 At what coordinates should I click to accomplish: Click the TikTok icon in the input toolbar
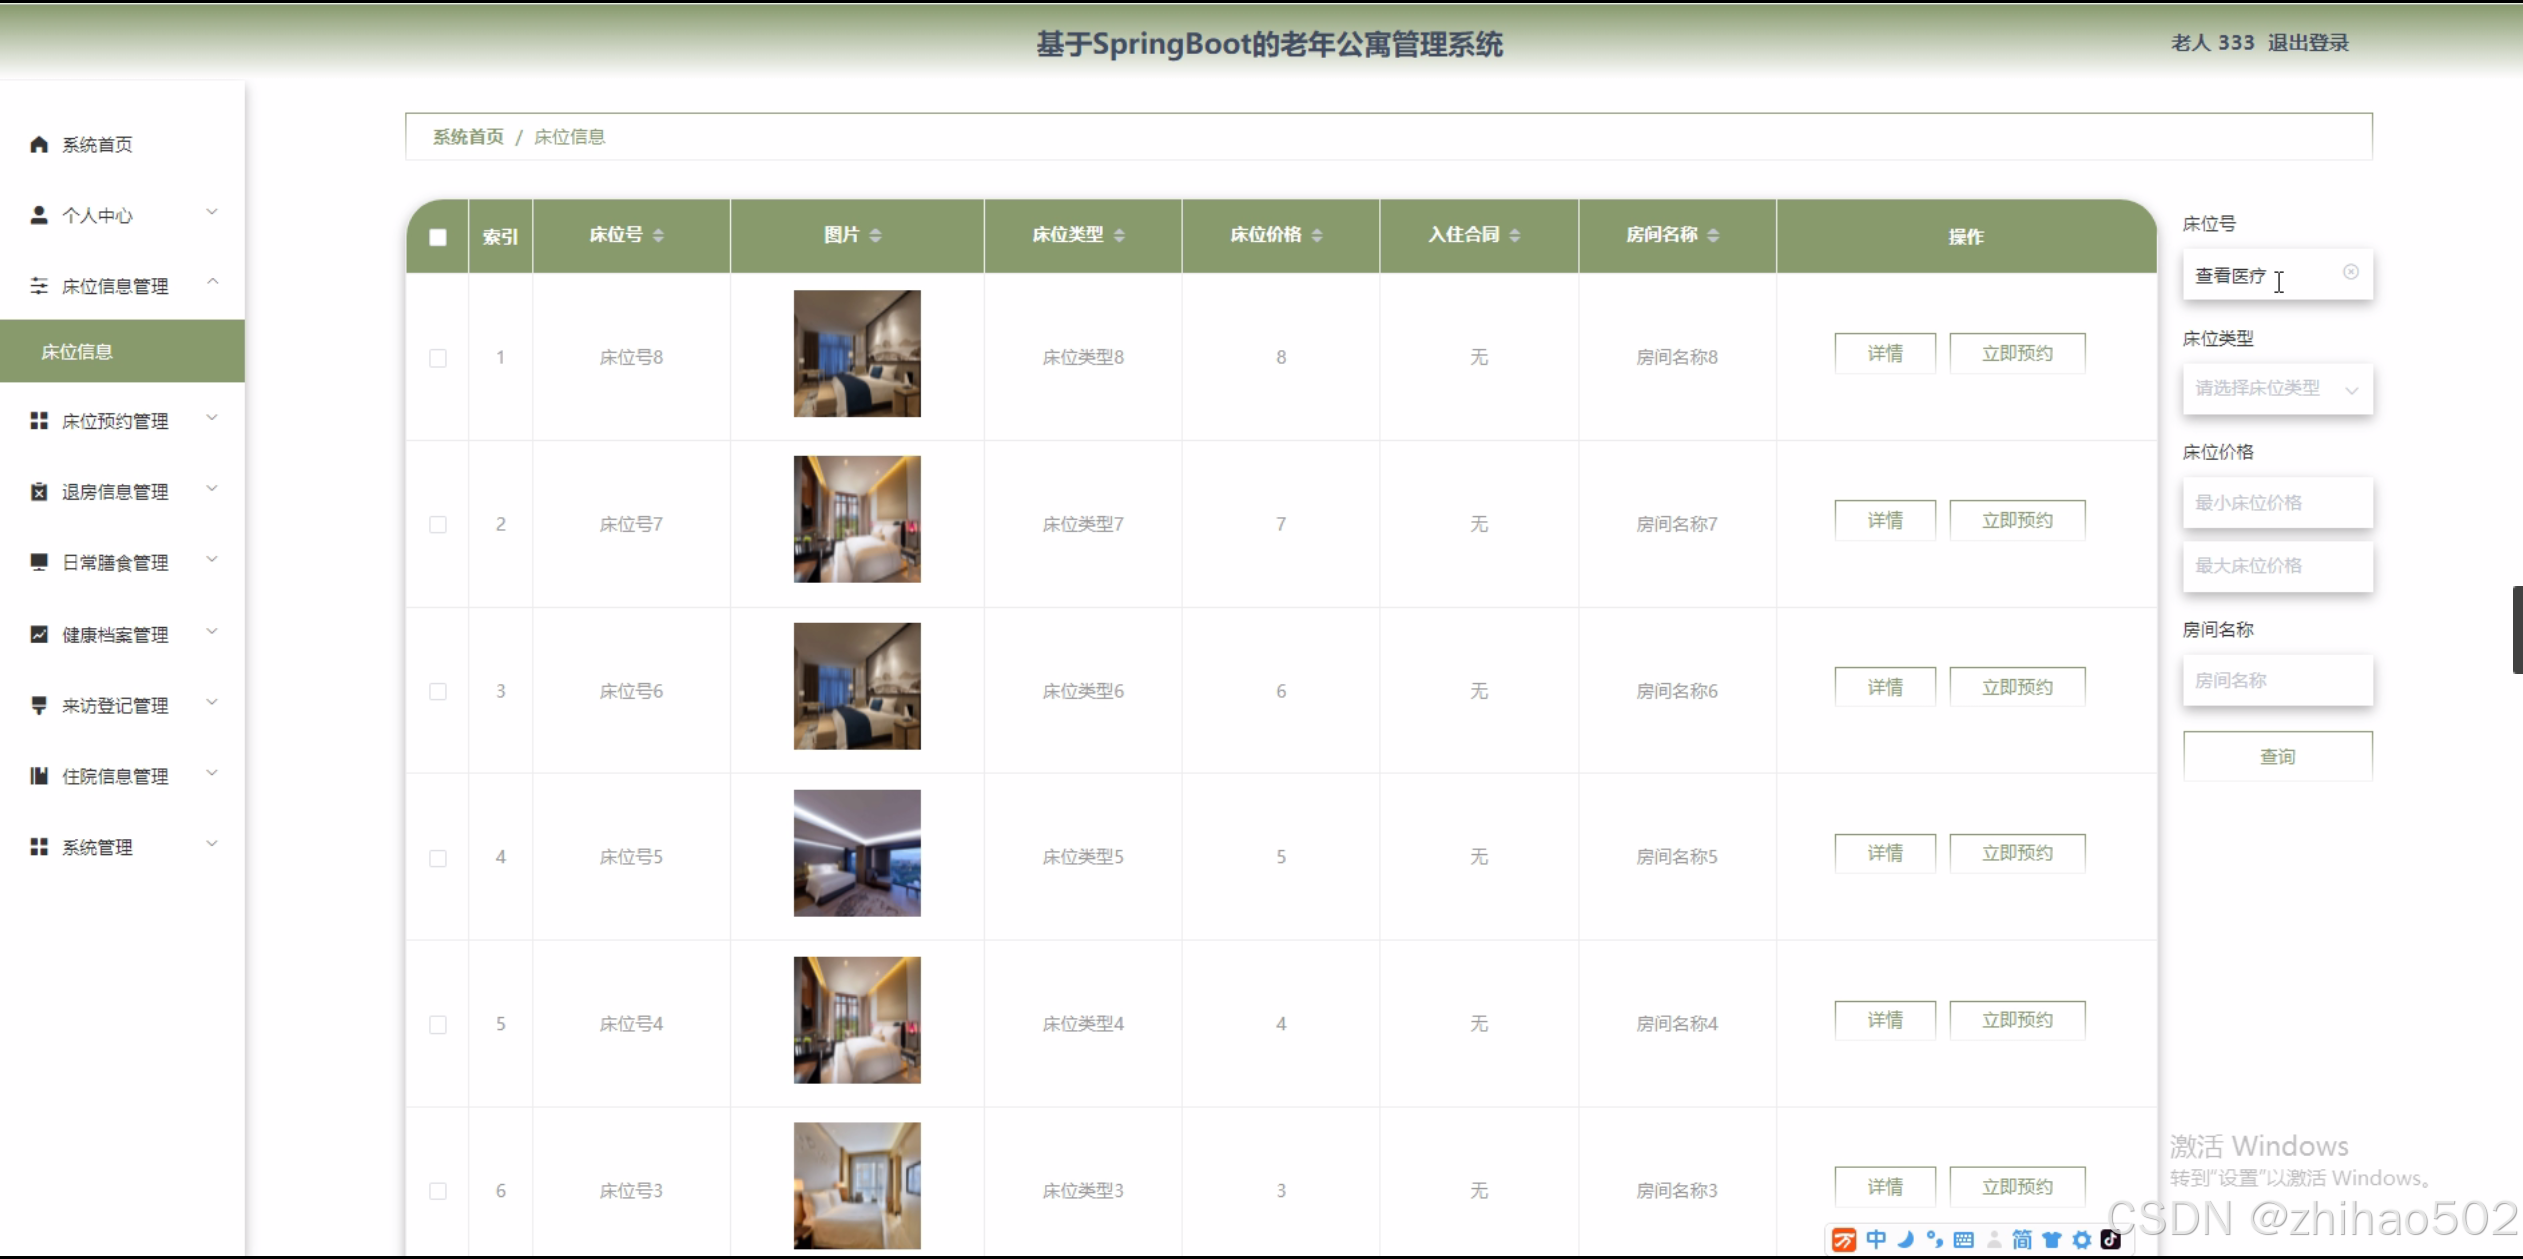tap(2110, 1240)
